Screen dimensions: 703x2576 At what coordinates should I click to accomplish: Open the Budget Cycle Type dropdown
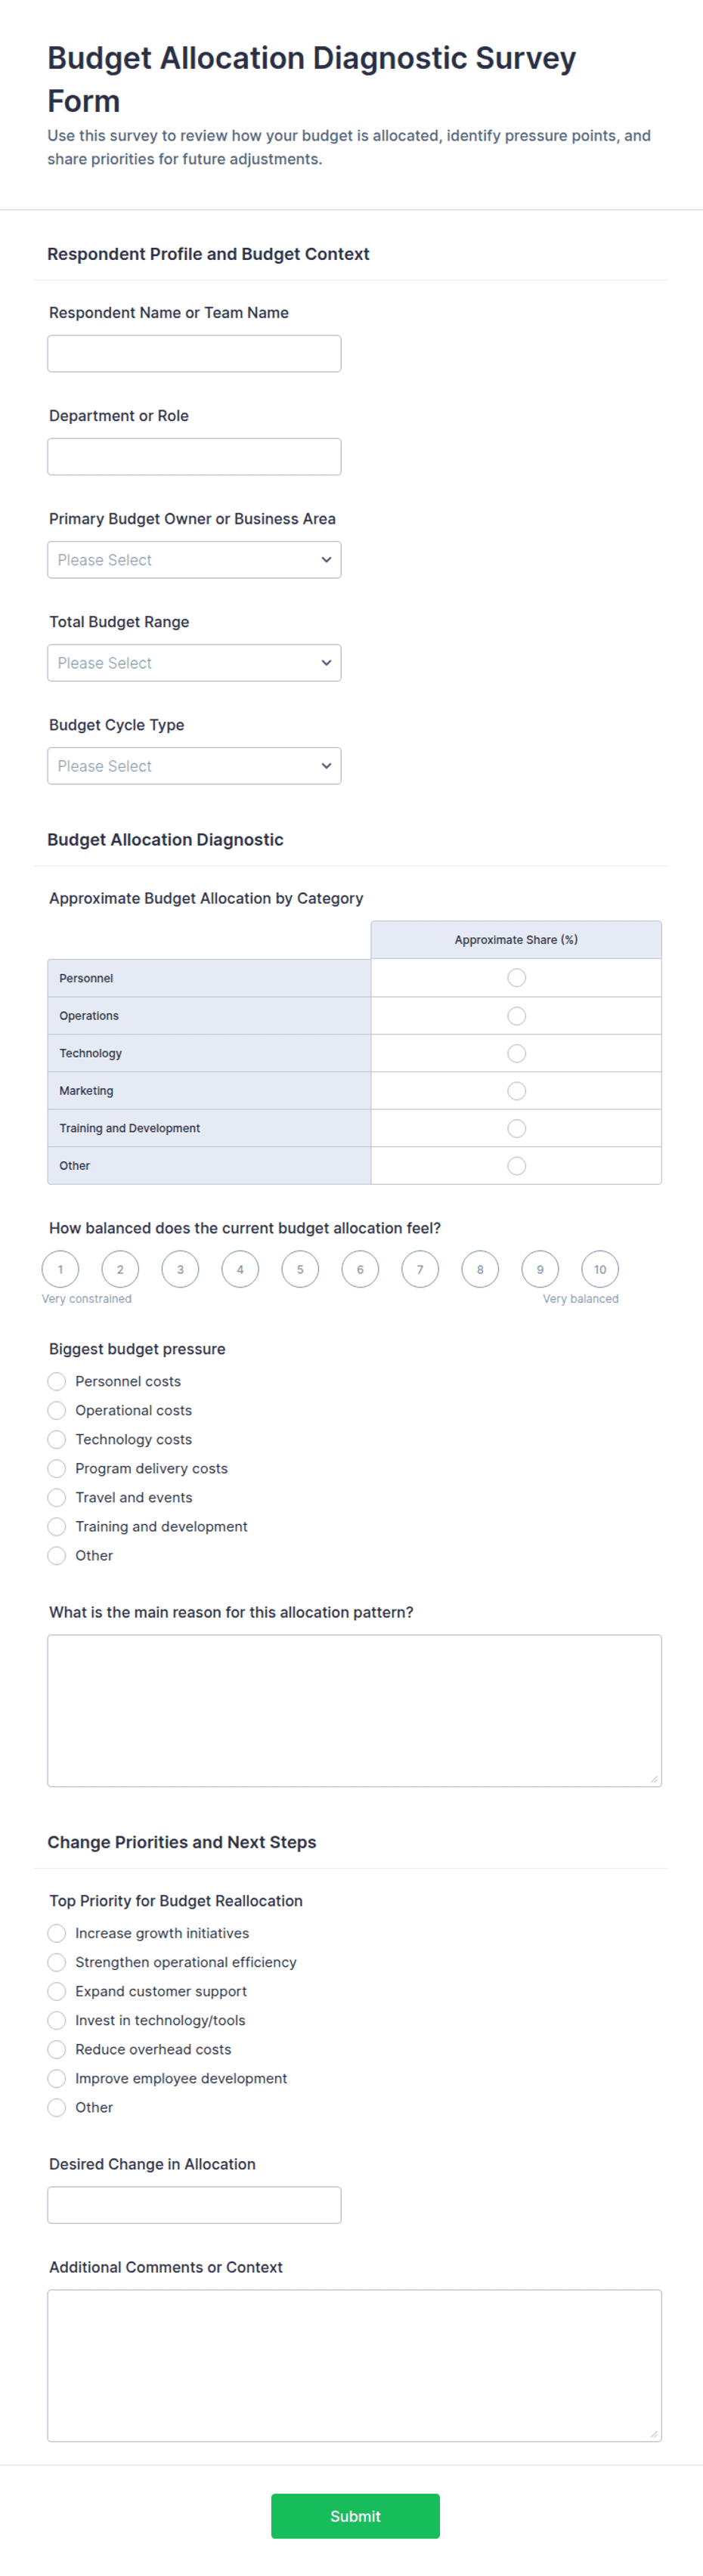(x=194, y=766)
